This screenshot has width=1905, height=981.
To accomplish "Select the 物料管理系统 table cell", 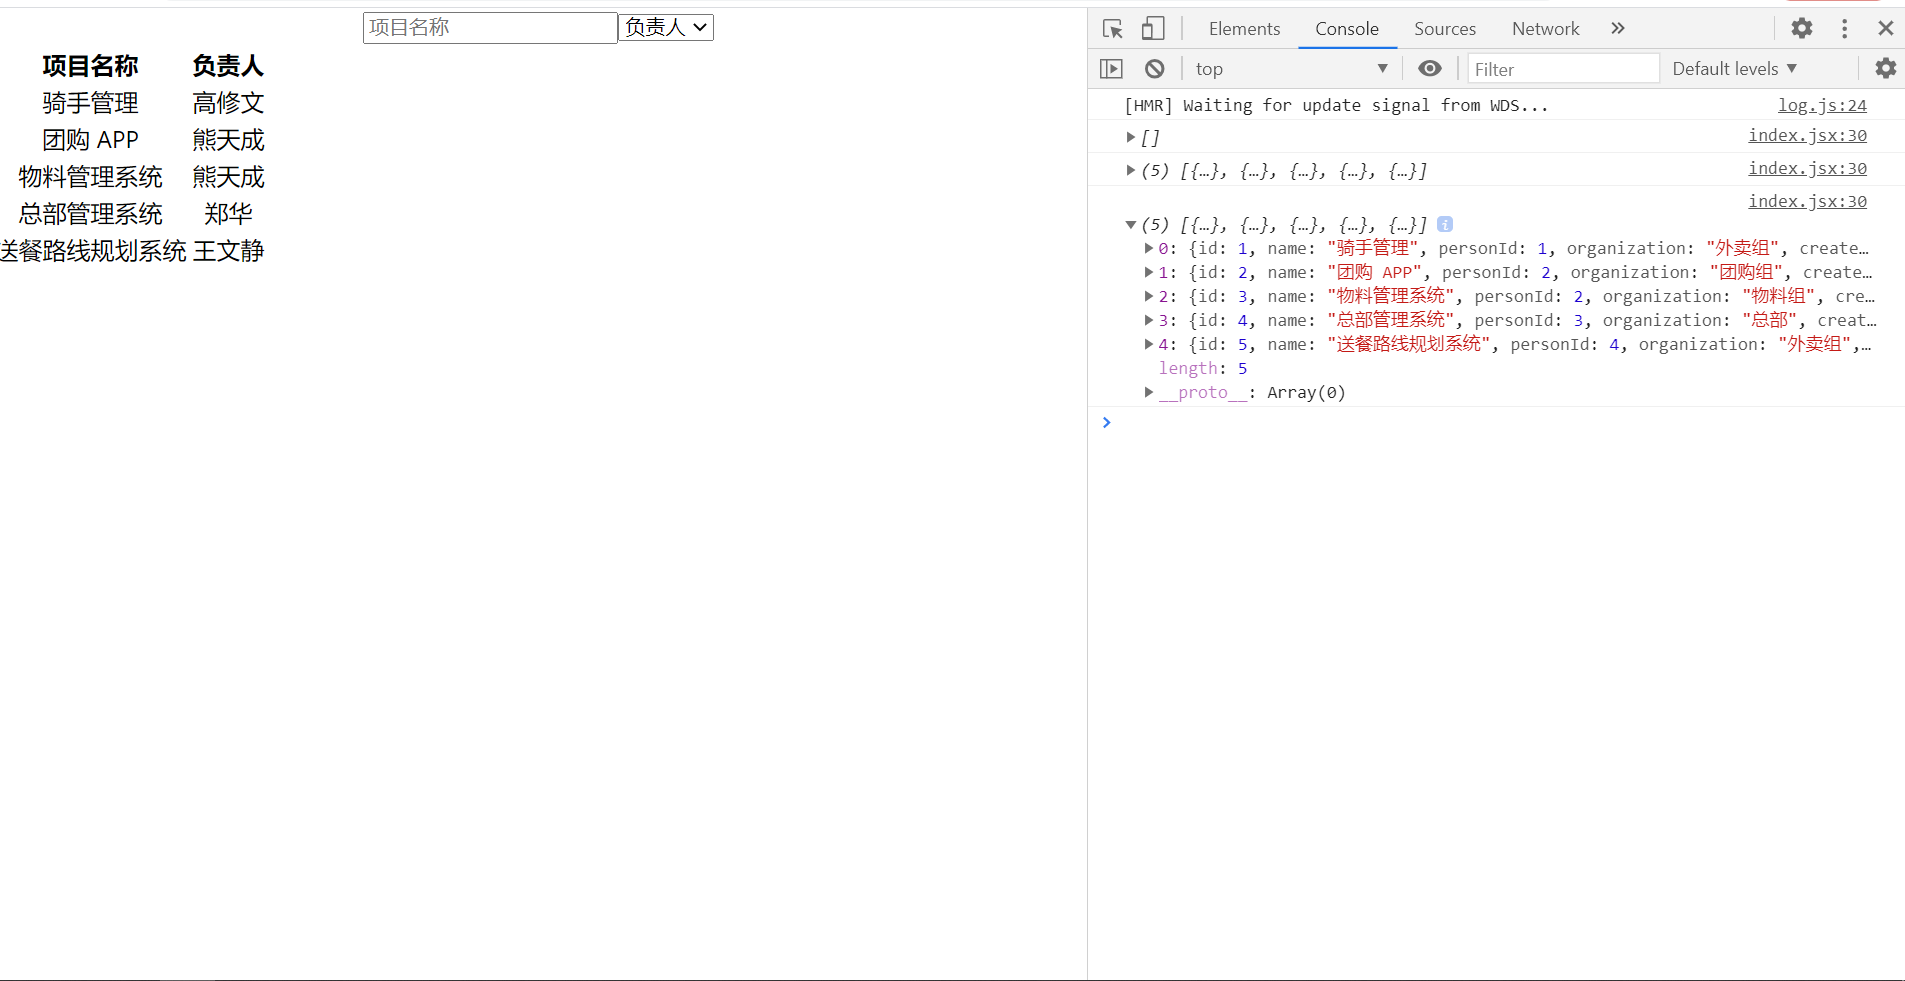I will tap(90, 177).
